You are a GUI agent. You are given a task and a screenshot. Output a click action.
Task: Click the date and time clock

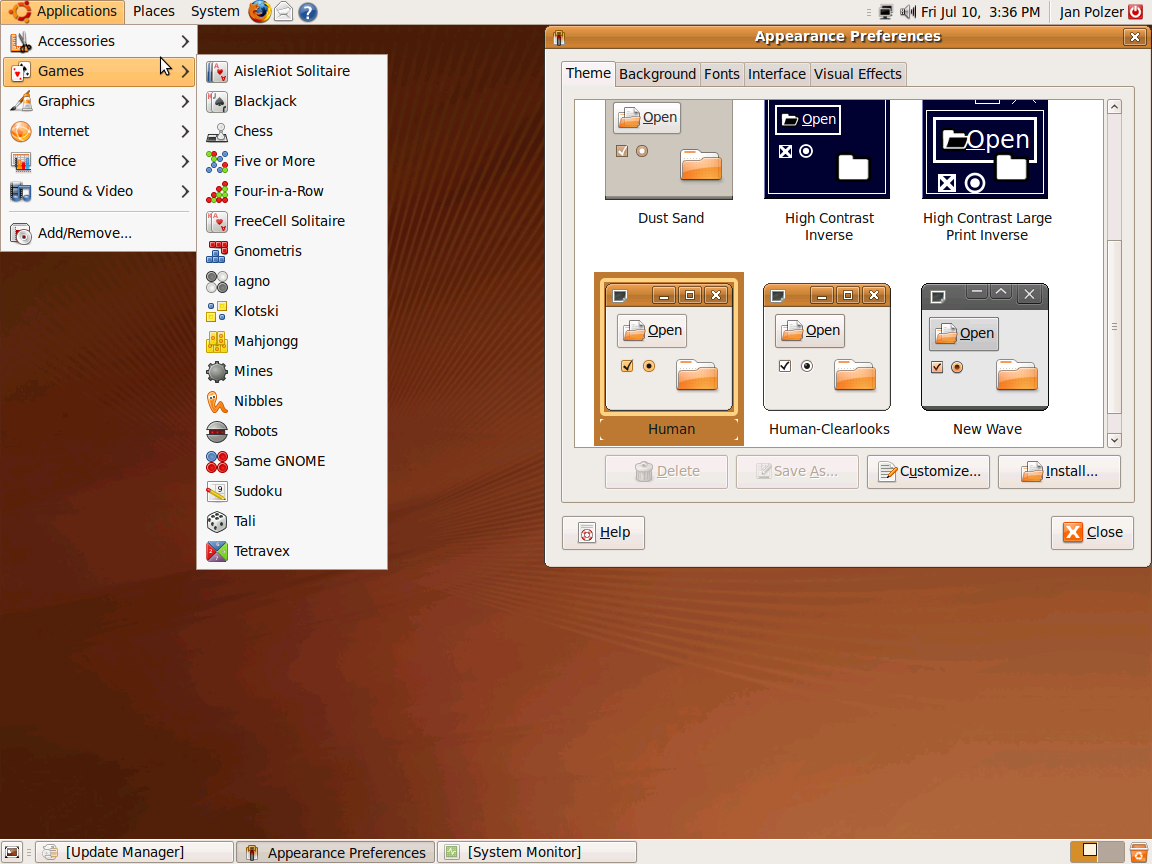(x=980, y=12)
